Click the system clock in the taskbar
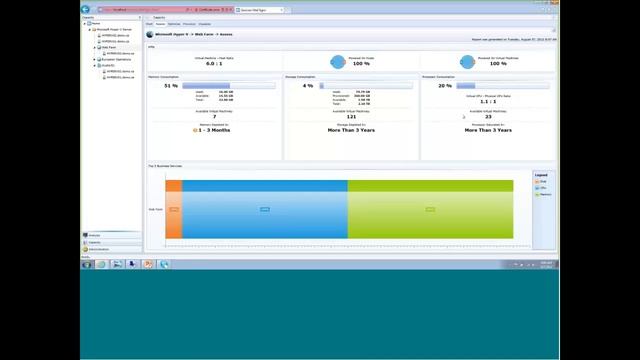This screenshot has height=360, width=640. (x=547, y=264)
